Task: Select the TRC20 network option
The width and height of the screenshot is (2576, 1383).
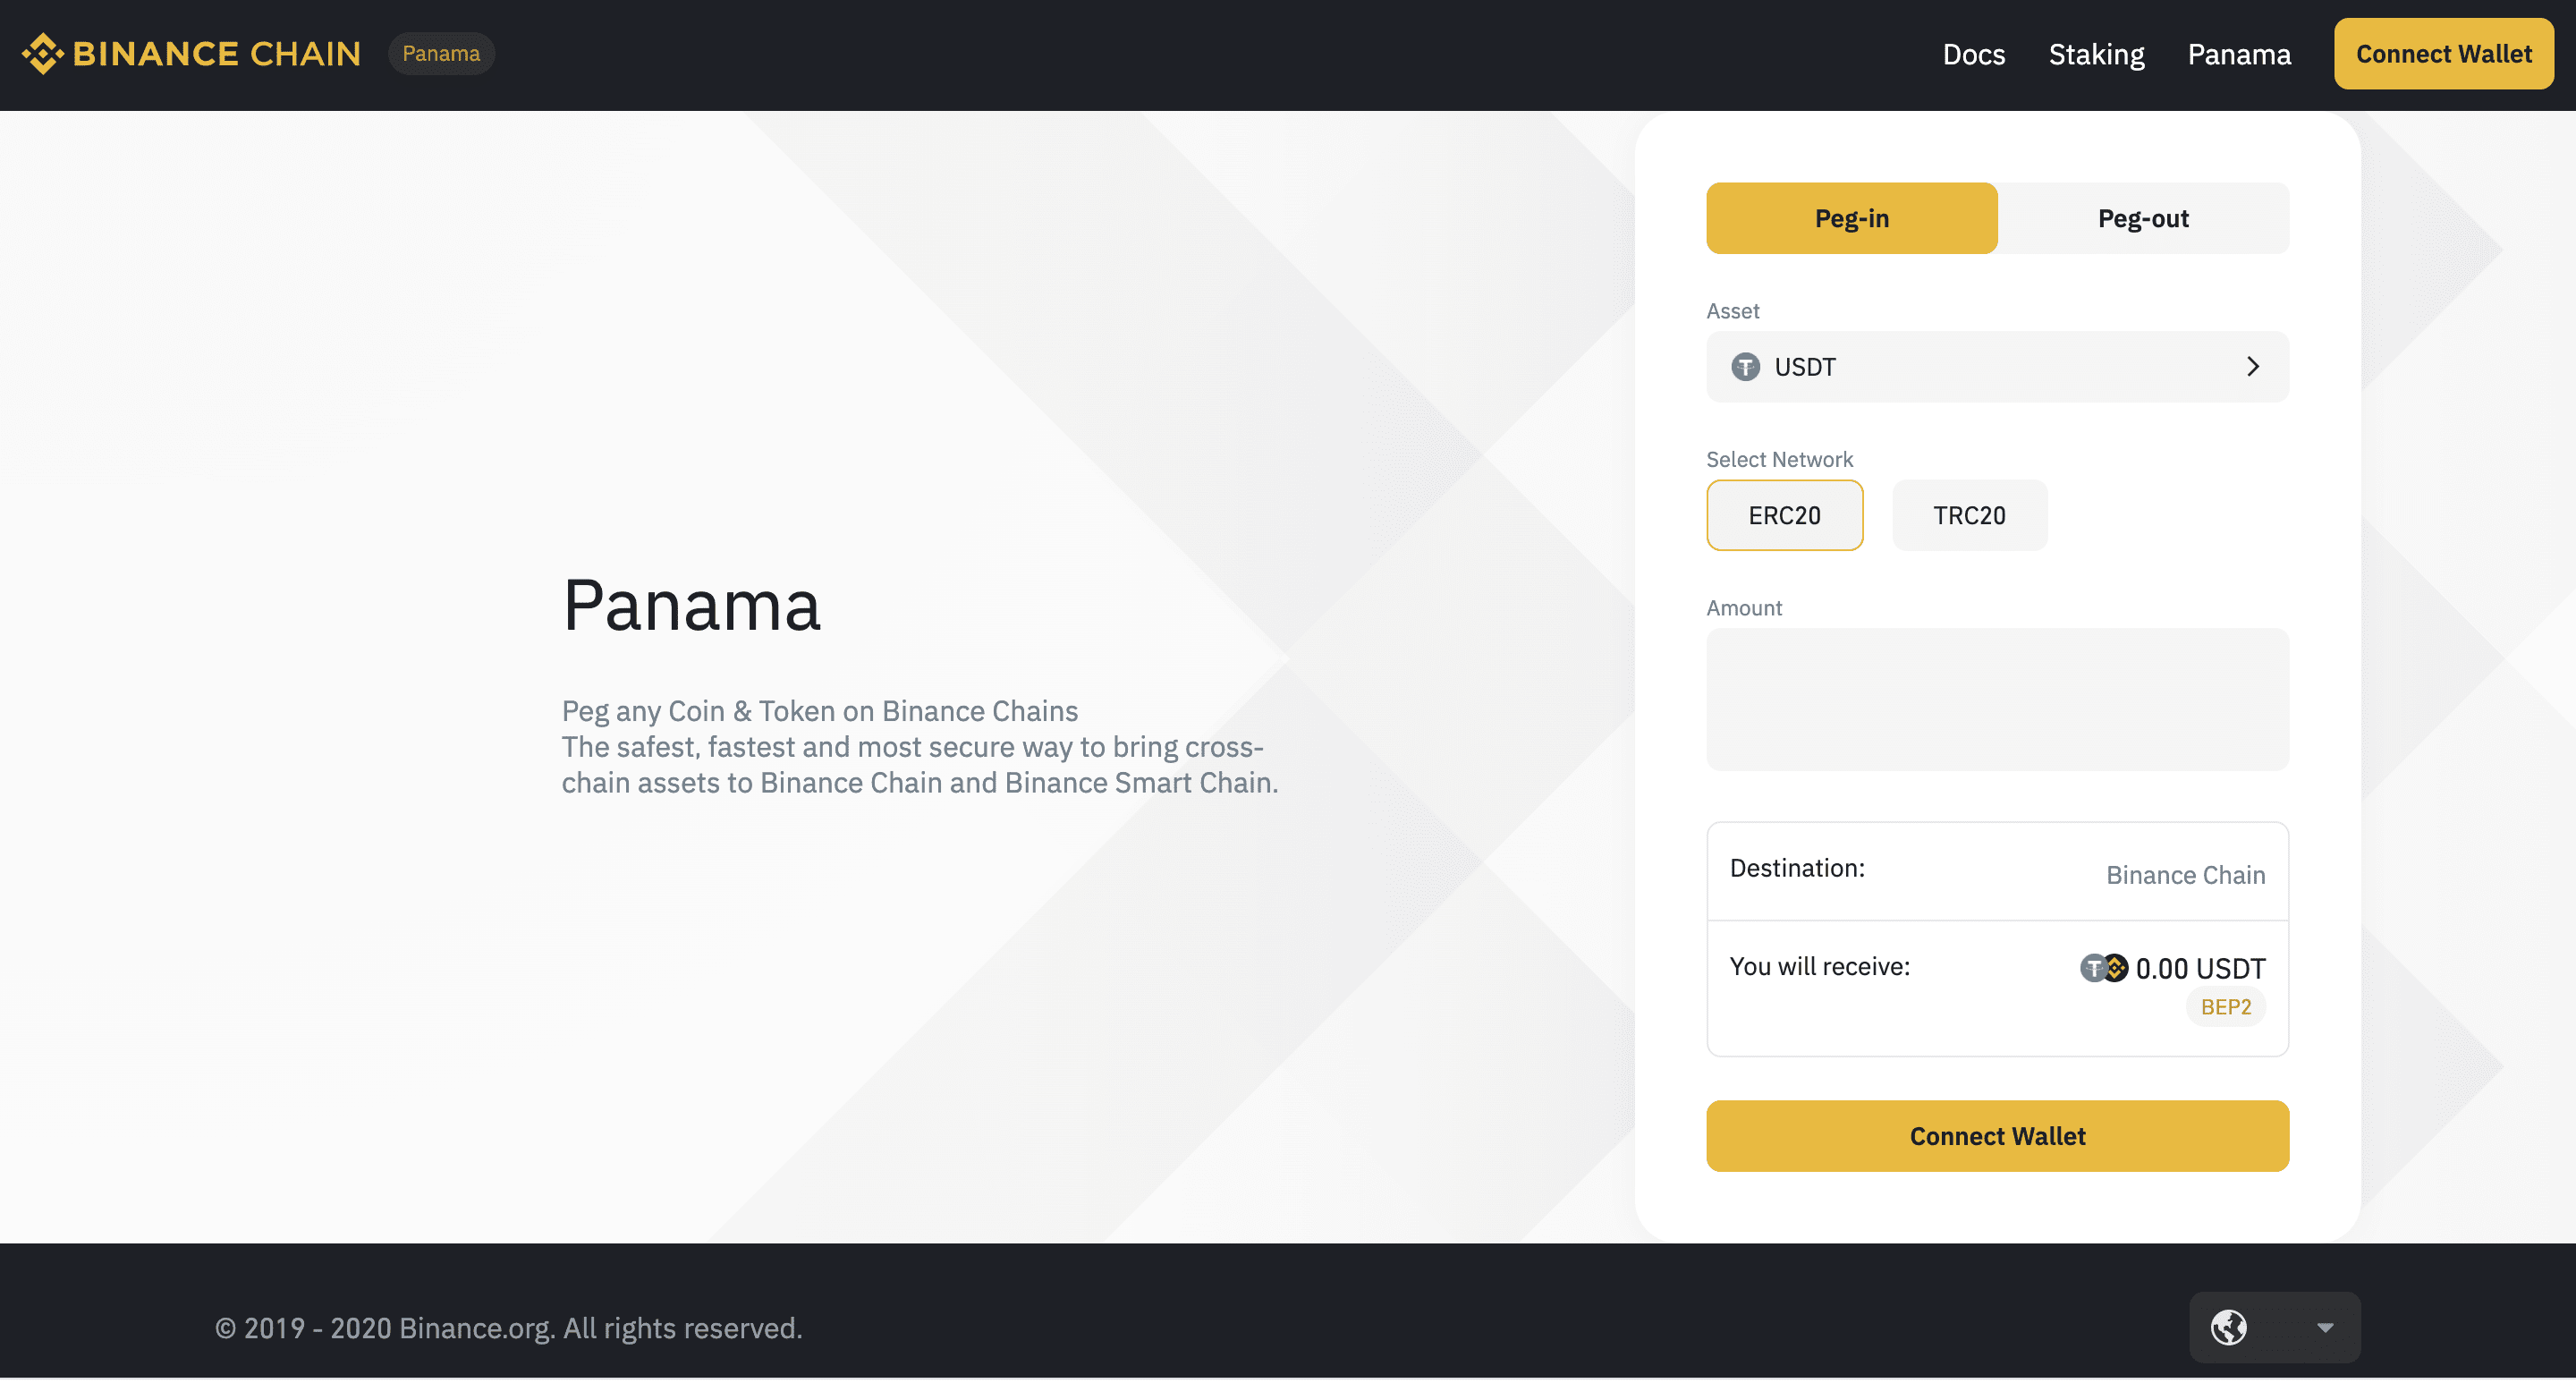Action: (x=1968, y=514)
